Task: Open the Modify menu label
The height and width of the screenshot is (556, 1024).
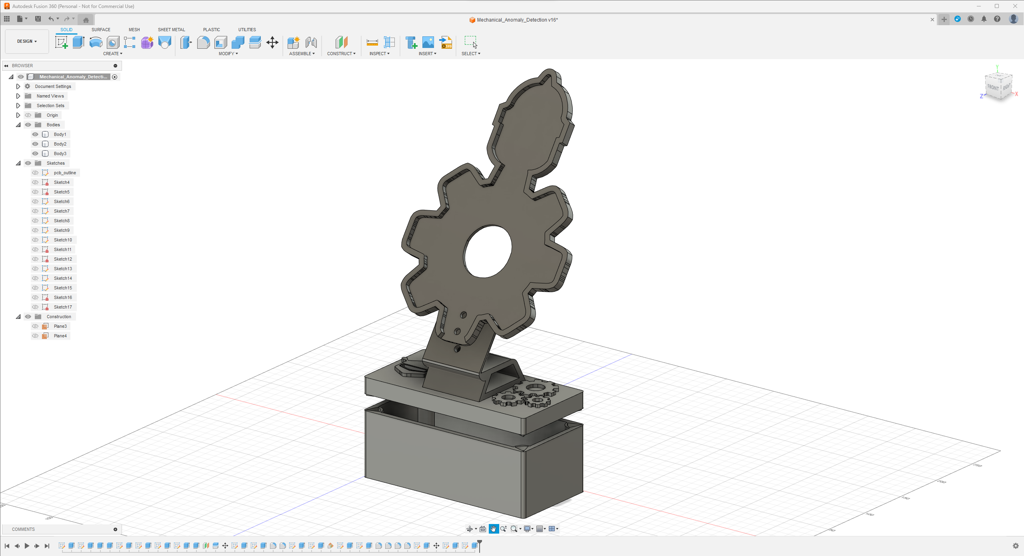Action: (x=228, y=54)
